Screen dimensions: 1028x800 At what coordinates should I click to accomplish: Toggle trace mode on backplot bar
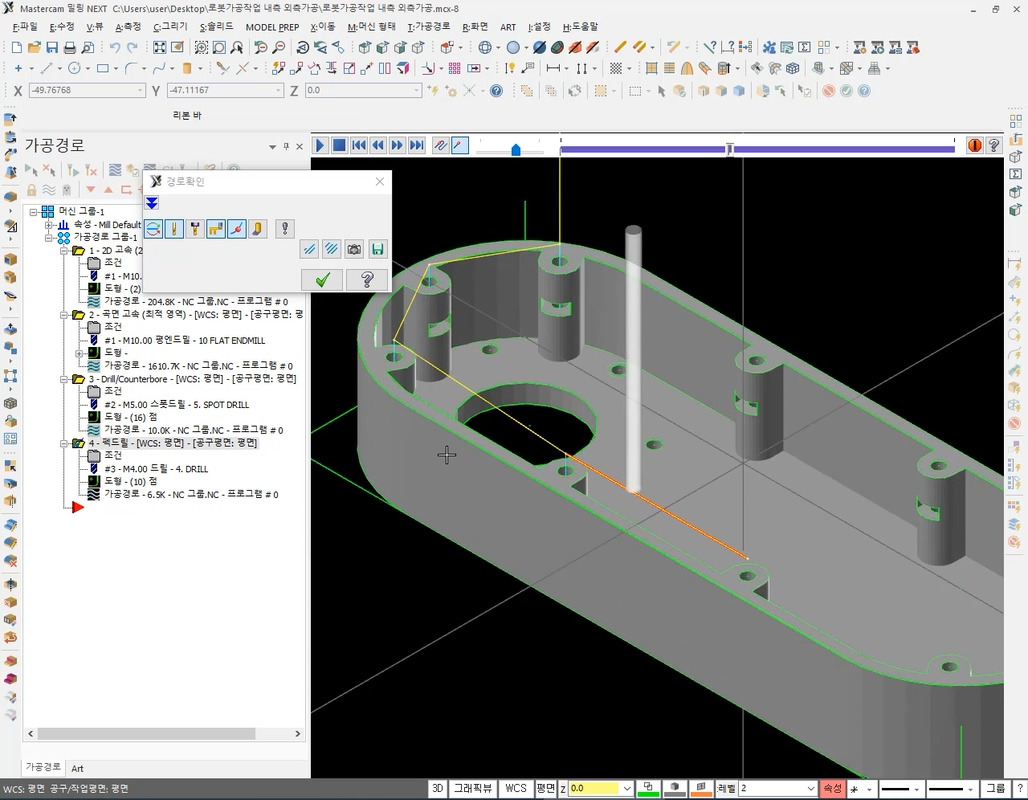coord(441,145)
